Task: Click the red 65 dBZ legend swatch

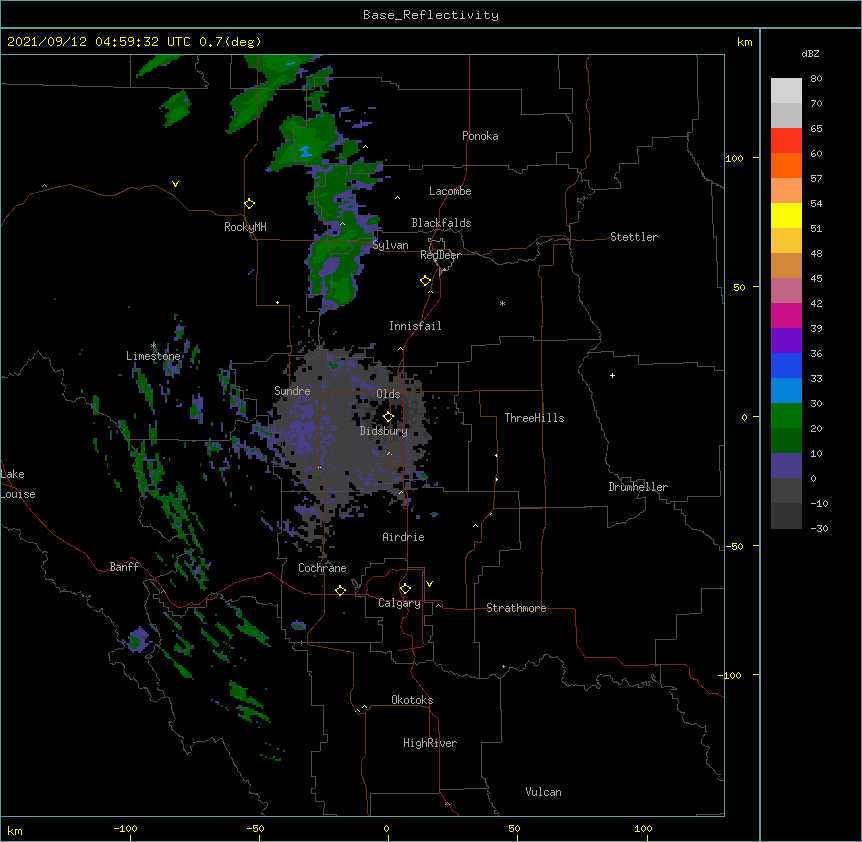Action: tap(786, 141)
